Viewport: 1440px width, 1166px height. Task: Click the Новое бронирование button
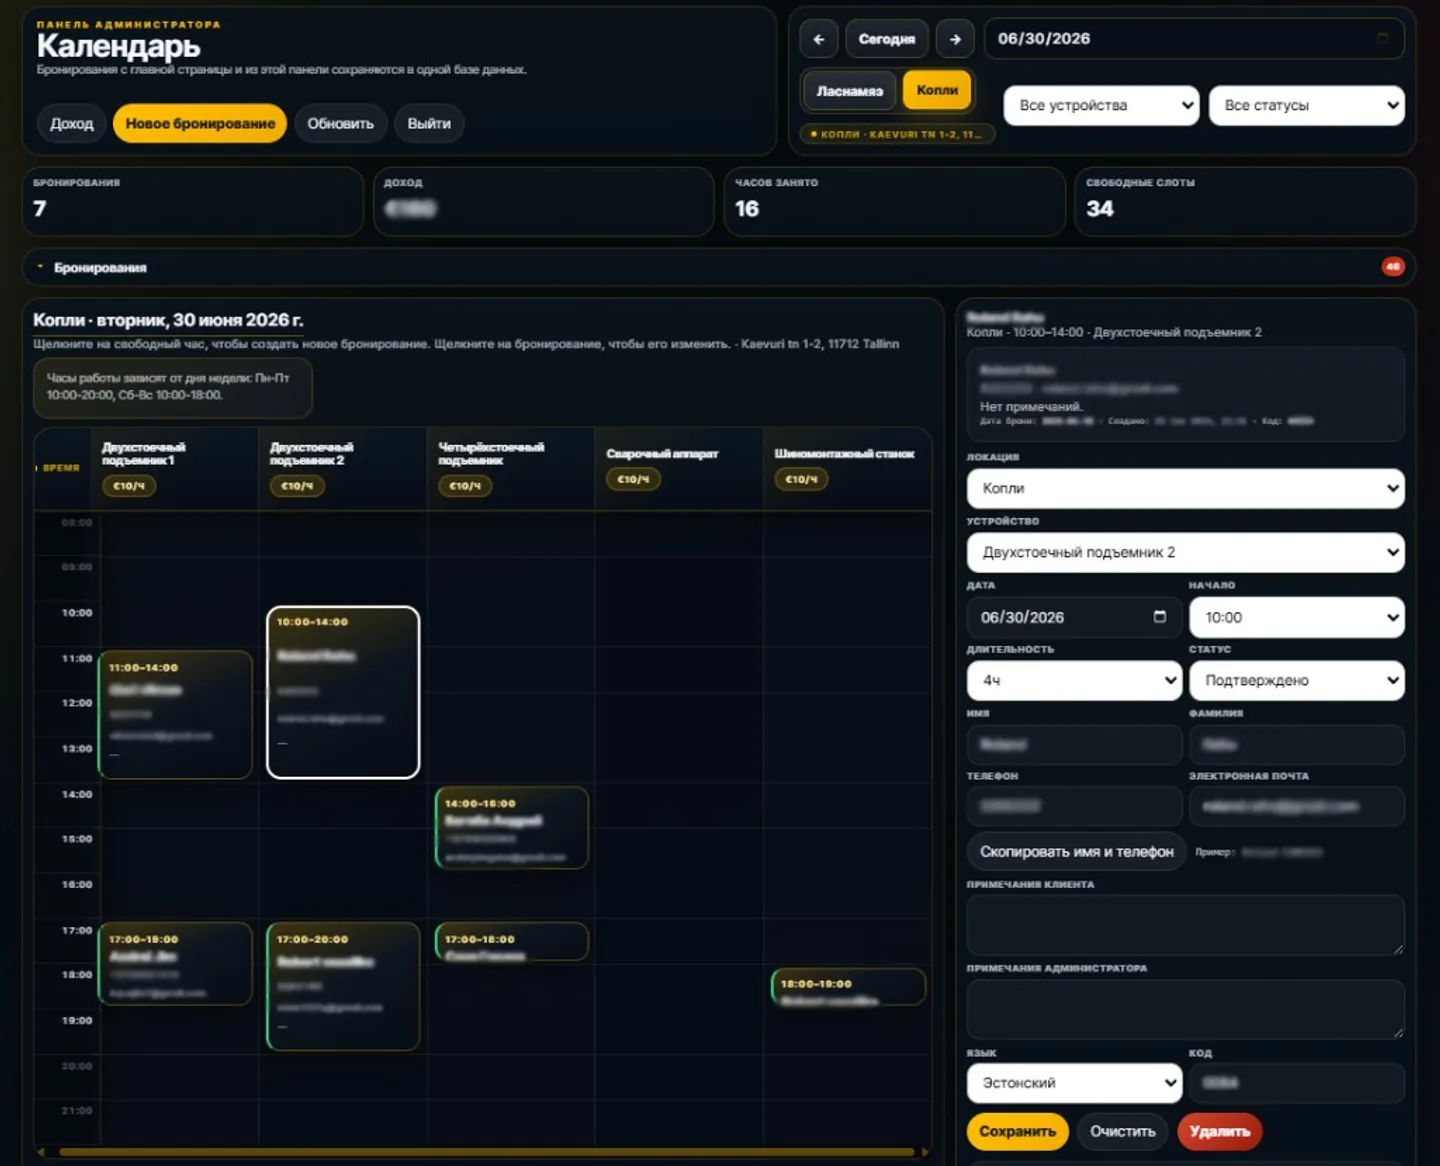click(x=200, y=124)
